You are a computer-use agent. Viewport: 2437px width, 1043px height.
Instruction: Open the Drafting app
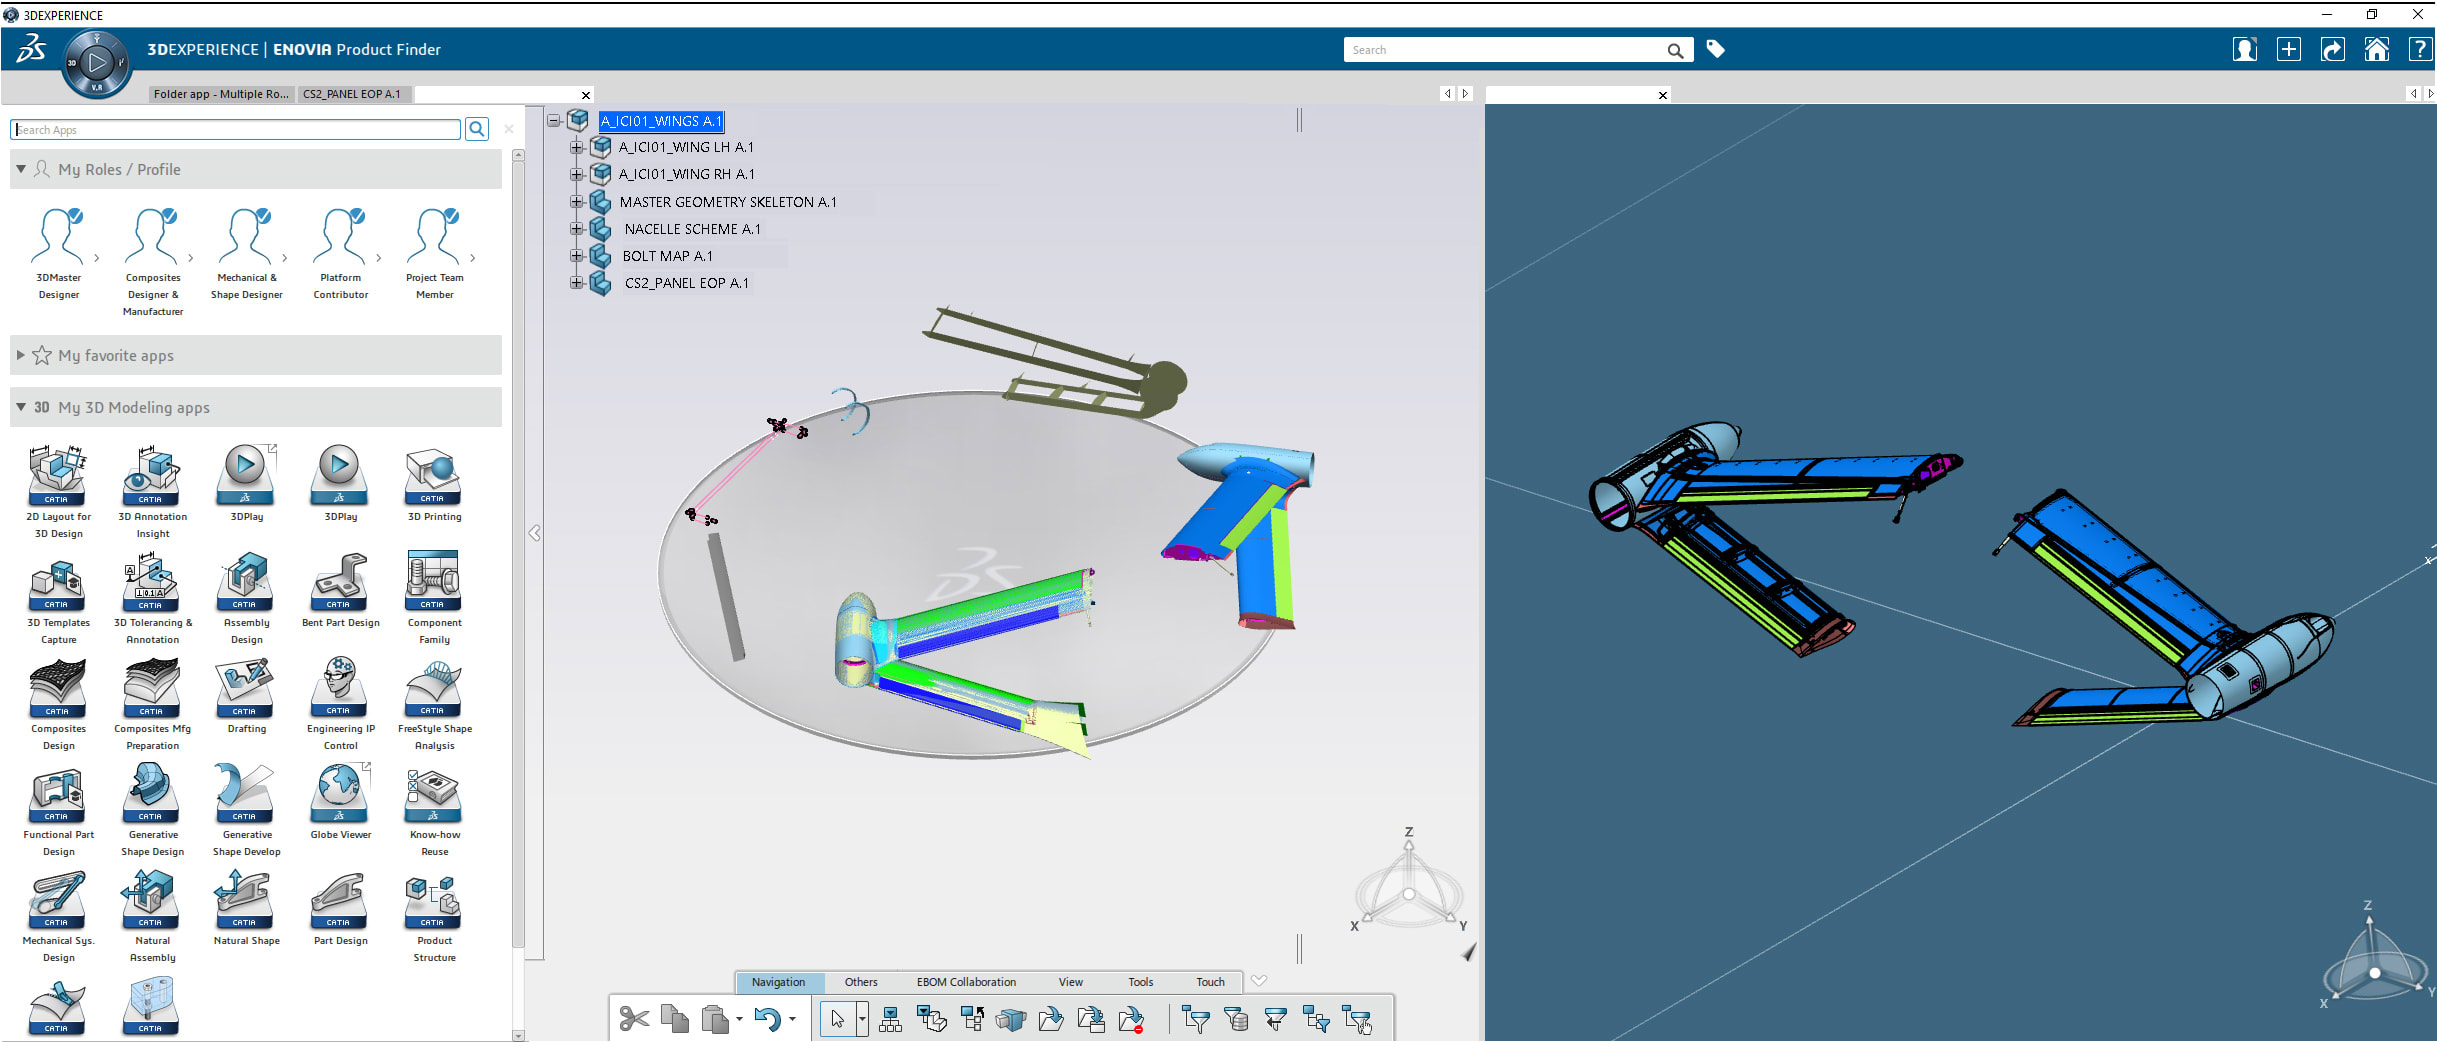tap(246, 696)
